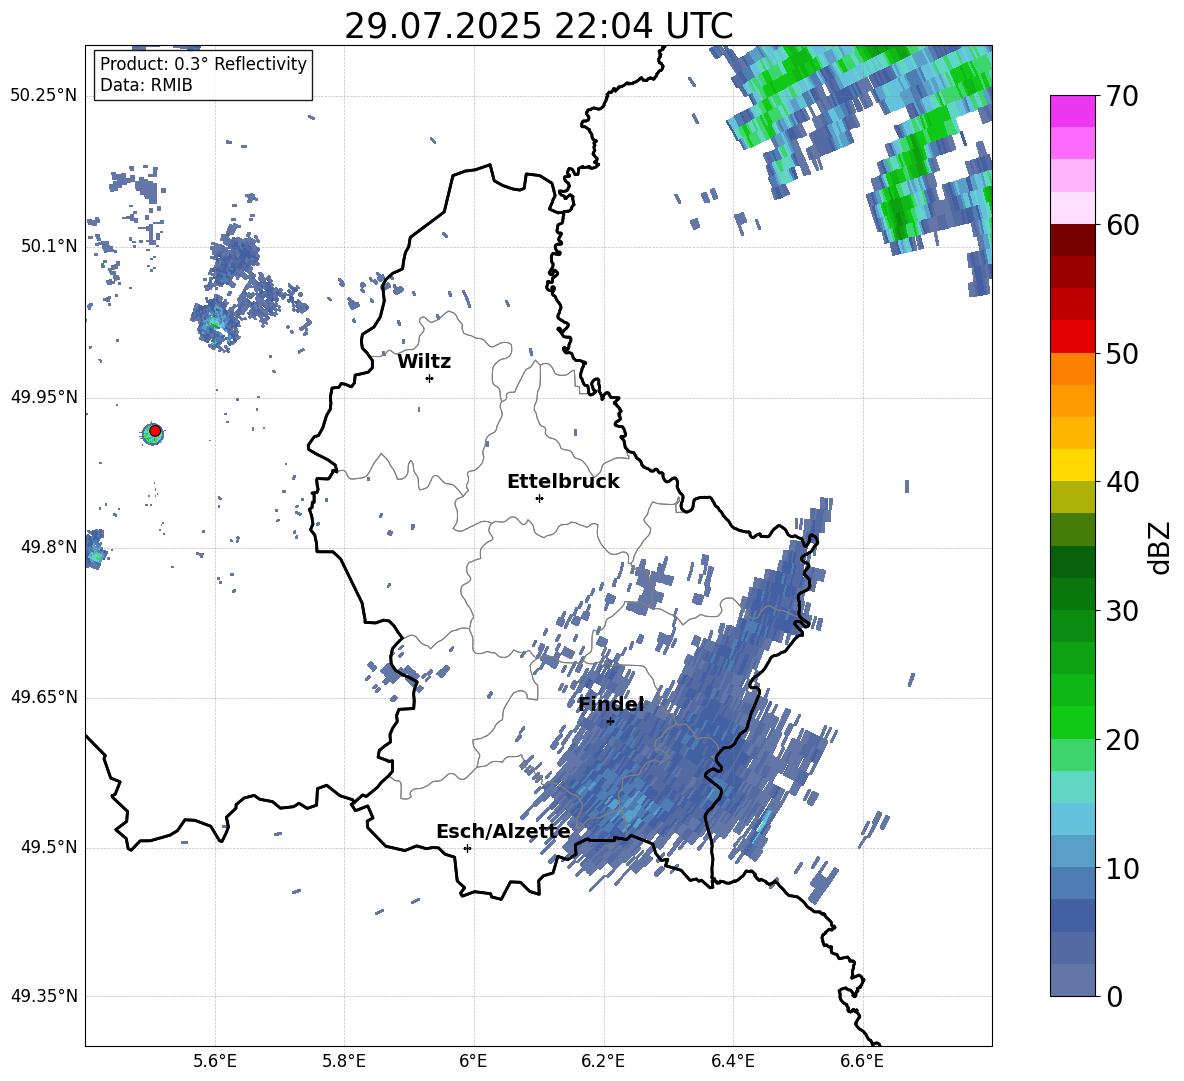This screenshot has width=1184, height=1081.
Task: Click the colorbar tick label 10
Action: [1122, 868]
